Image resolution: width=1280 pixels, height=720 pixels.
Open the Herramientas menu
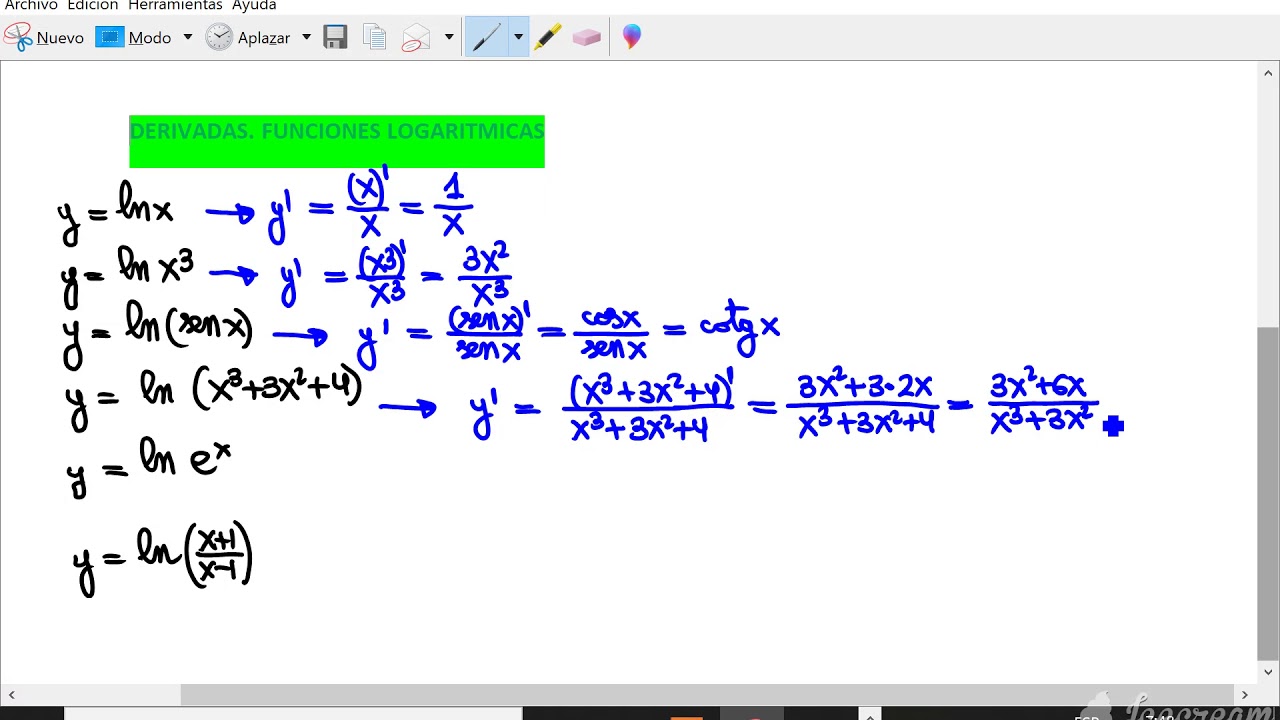coord(175,6)
